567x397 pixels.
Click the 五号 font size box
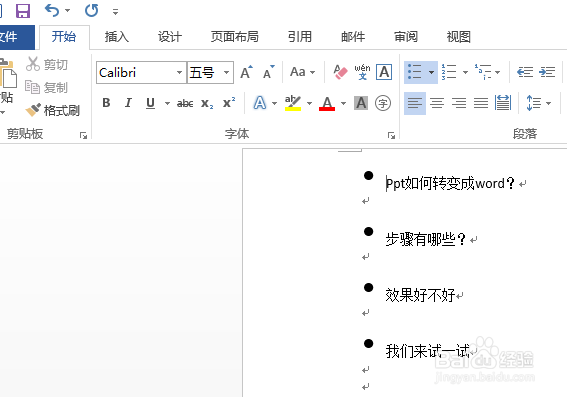205,73
